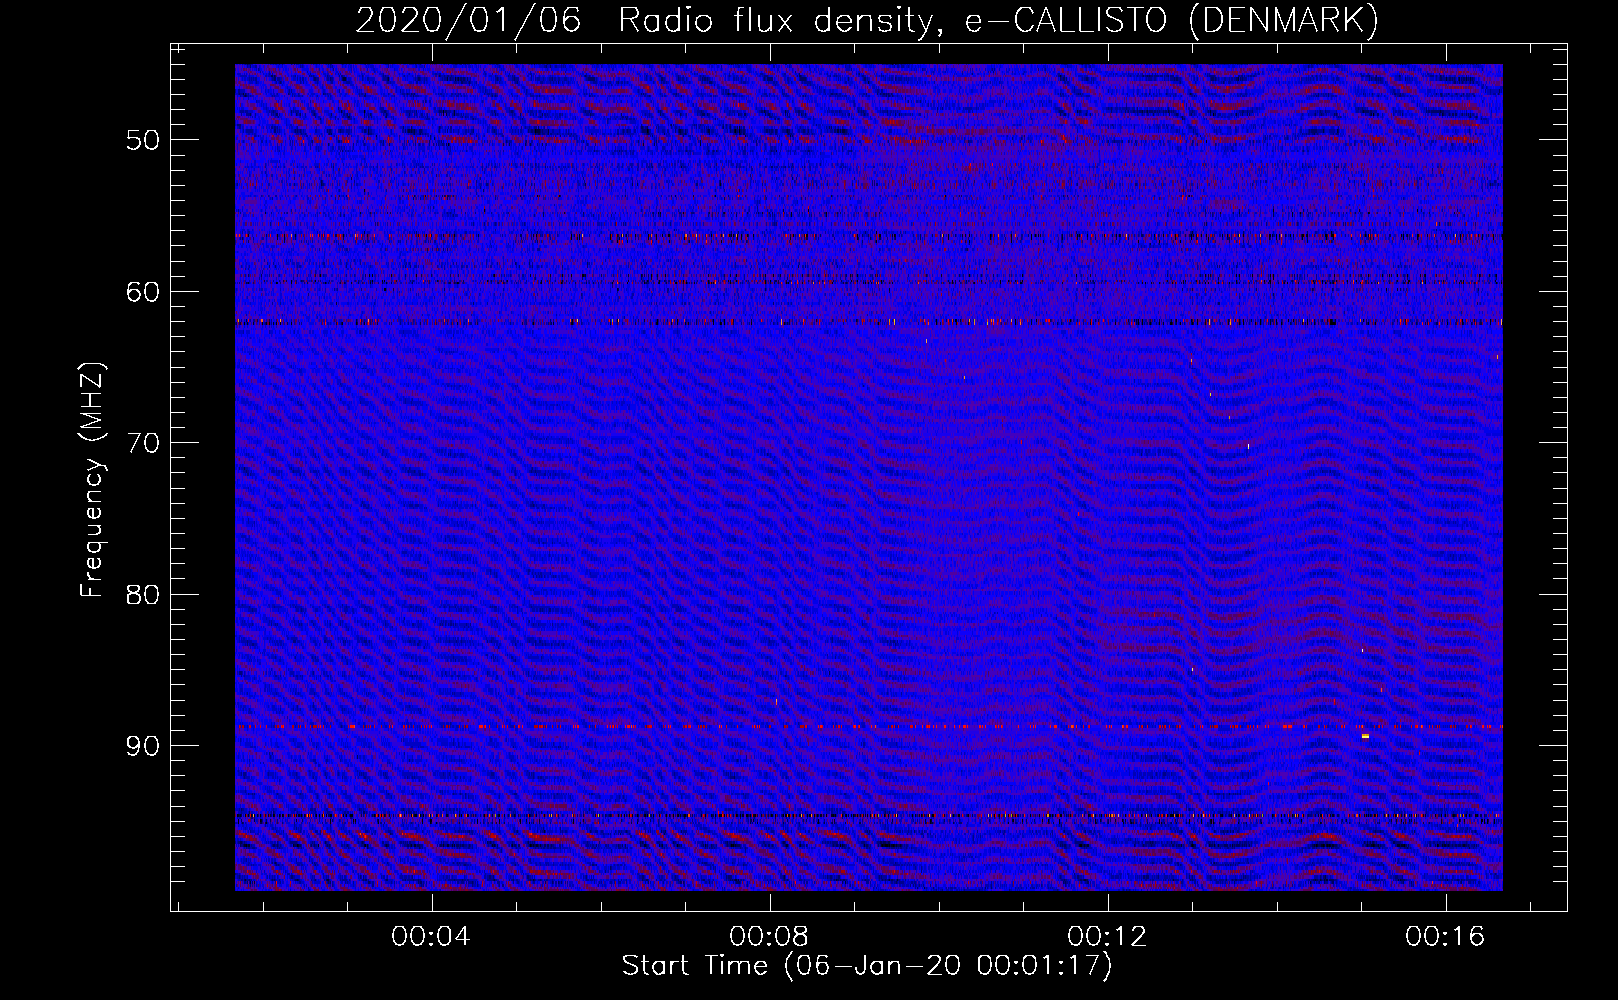
Task: Click the frequency tick label 90
Action: 143,747
